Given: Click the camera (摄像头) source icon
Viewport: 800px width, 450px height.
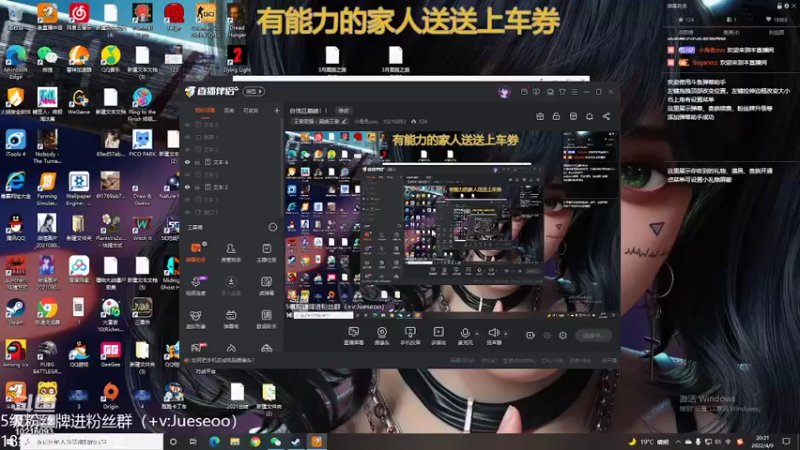Looking at the screenshot, I should 382,336.
